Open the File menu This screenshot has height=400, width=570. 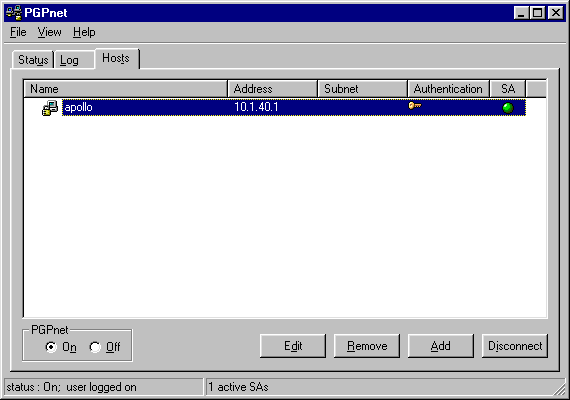(18, 32)
